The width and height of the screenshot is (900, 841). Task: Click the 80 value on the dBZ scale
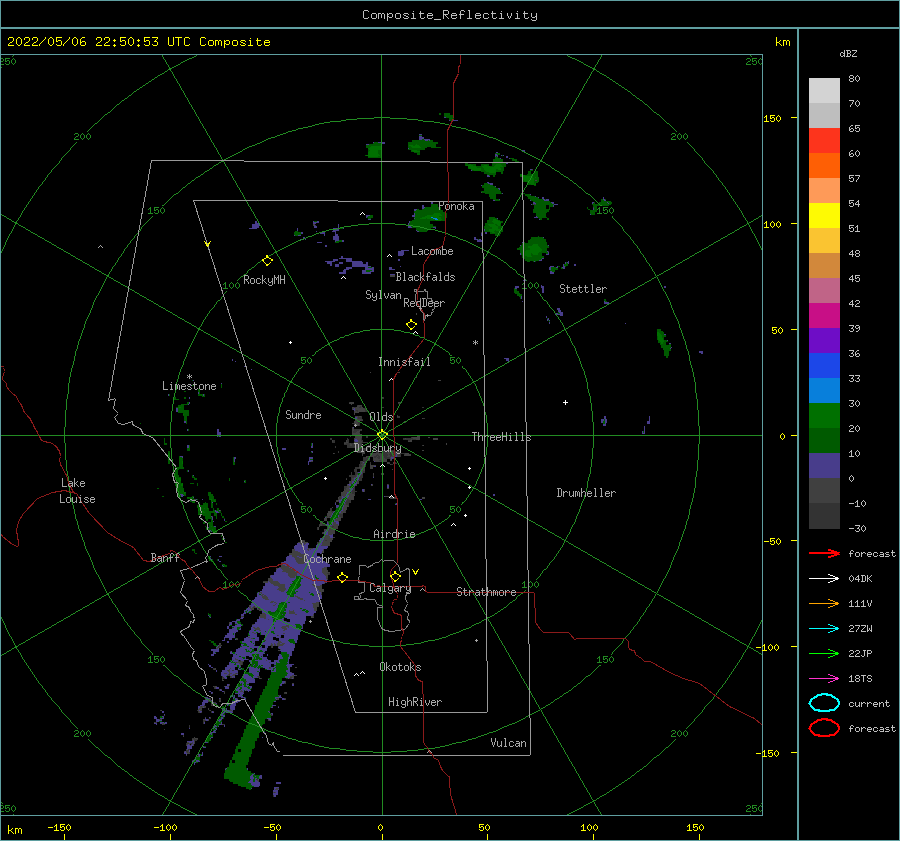pos(854,79)
